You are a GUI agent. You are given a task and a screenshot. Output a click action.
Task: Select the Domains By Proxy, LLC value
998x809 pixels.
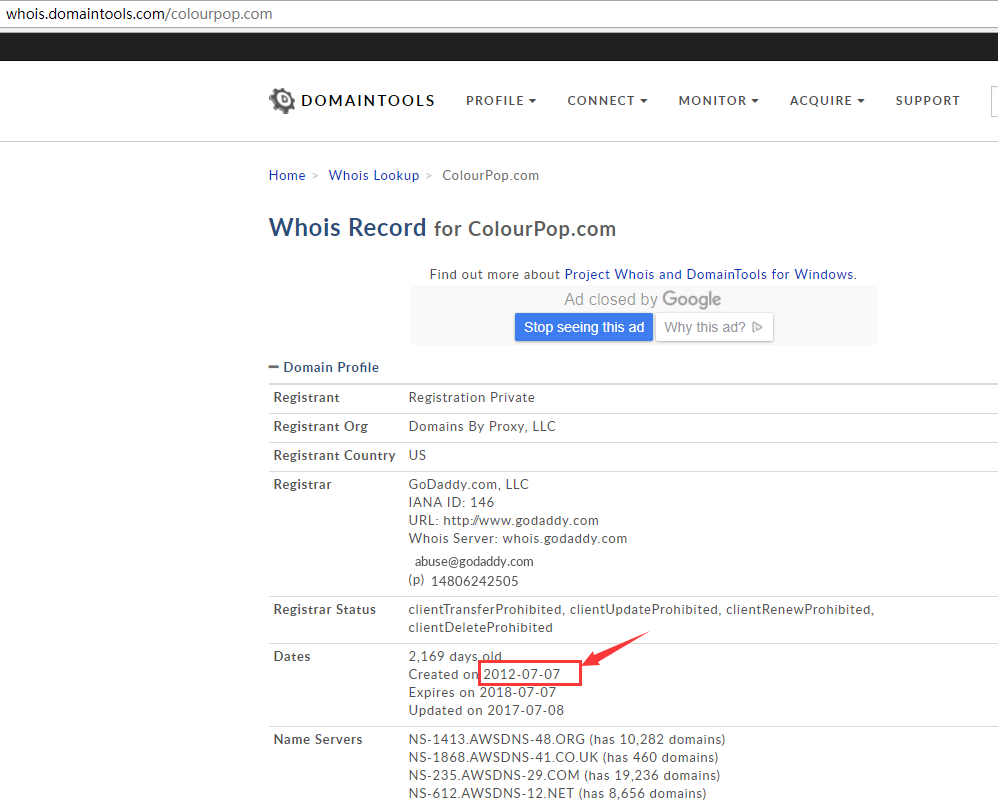point(482,426)
